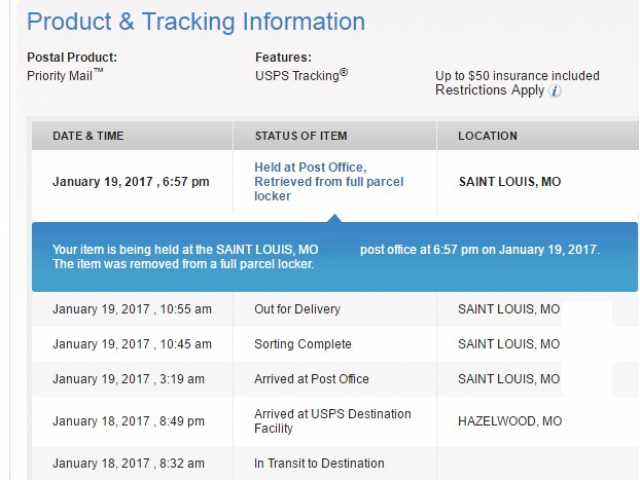Viewport: 640px width, 480px height.
Task: Click the January 18, 2017, 8:49 pm timestamp
Action: pyautogui.click(x=128, y=421)
